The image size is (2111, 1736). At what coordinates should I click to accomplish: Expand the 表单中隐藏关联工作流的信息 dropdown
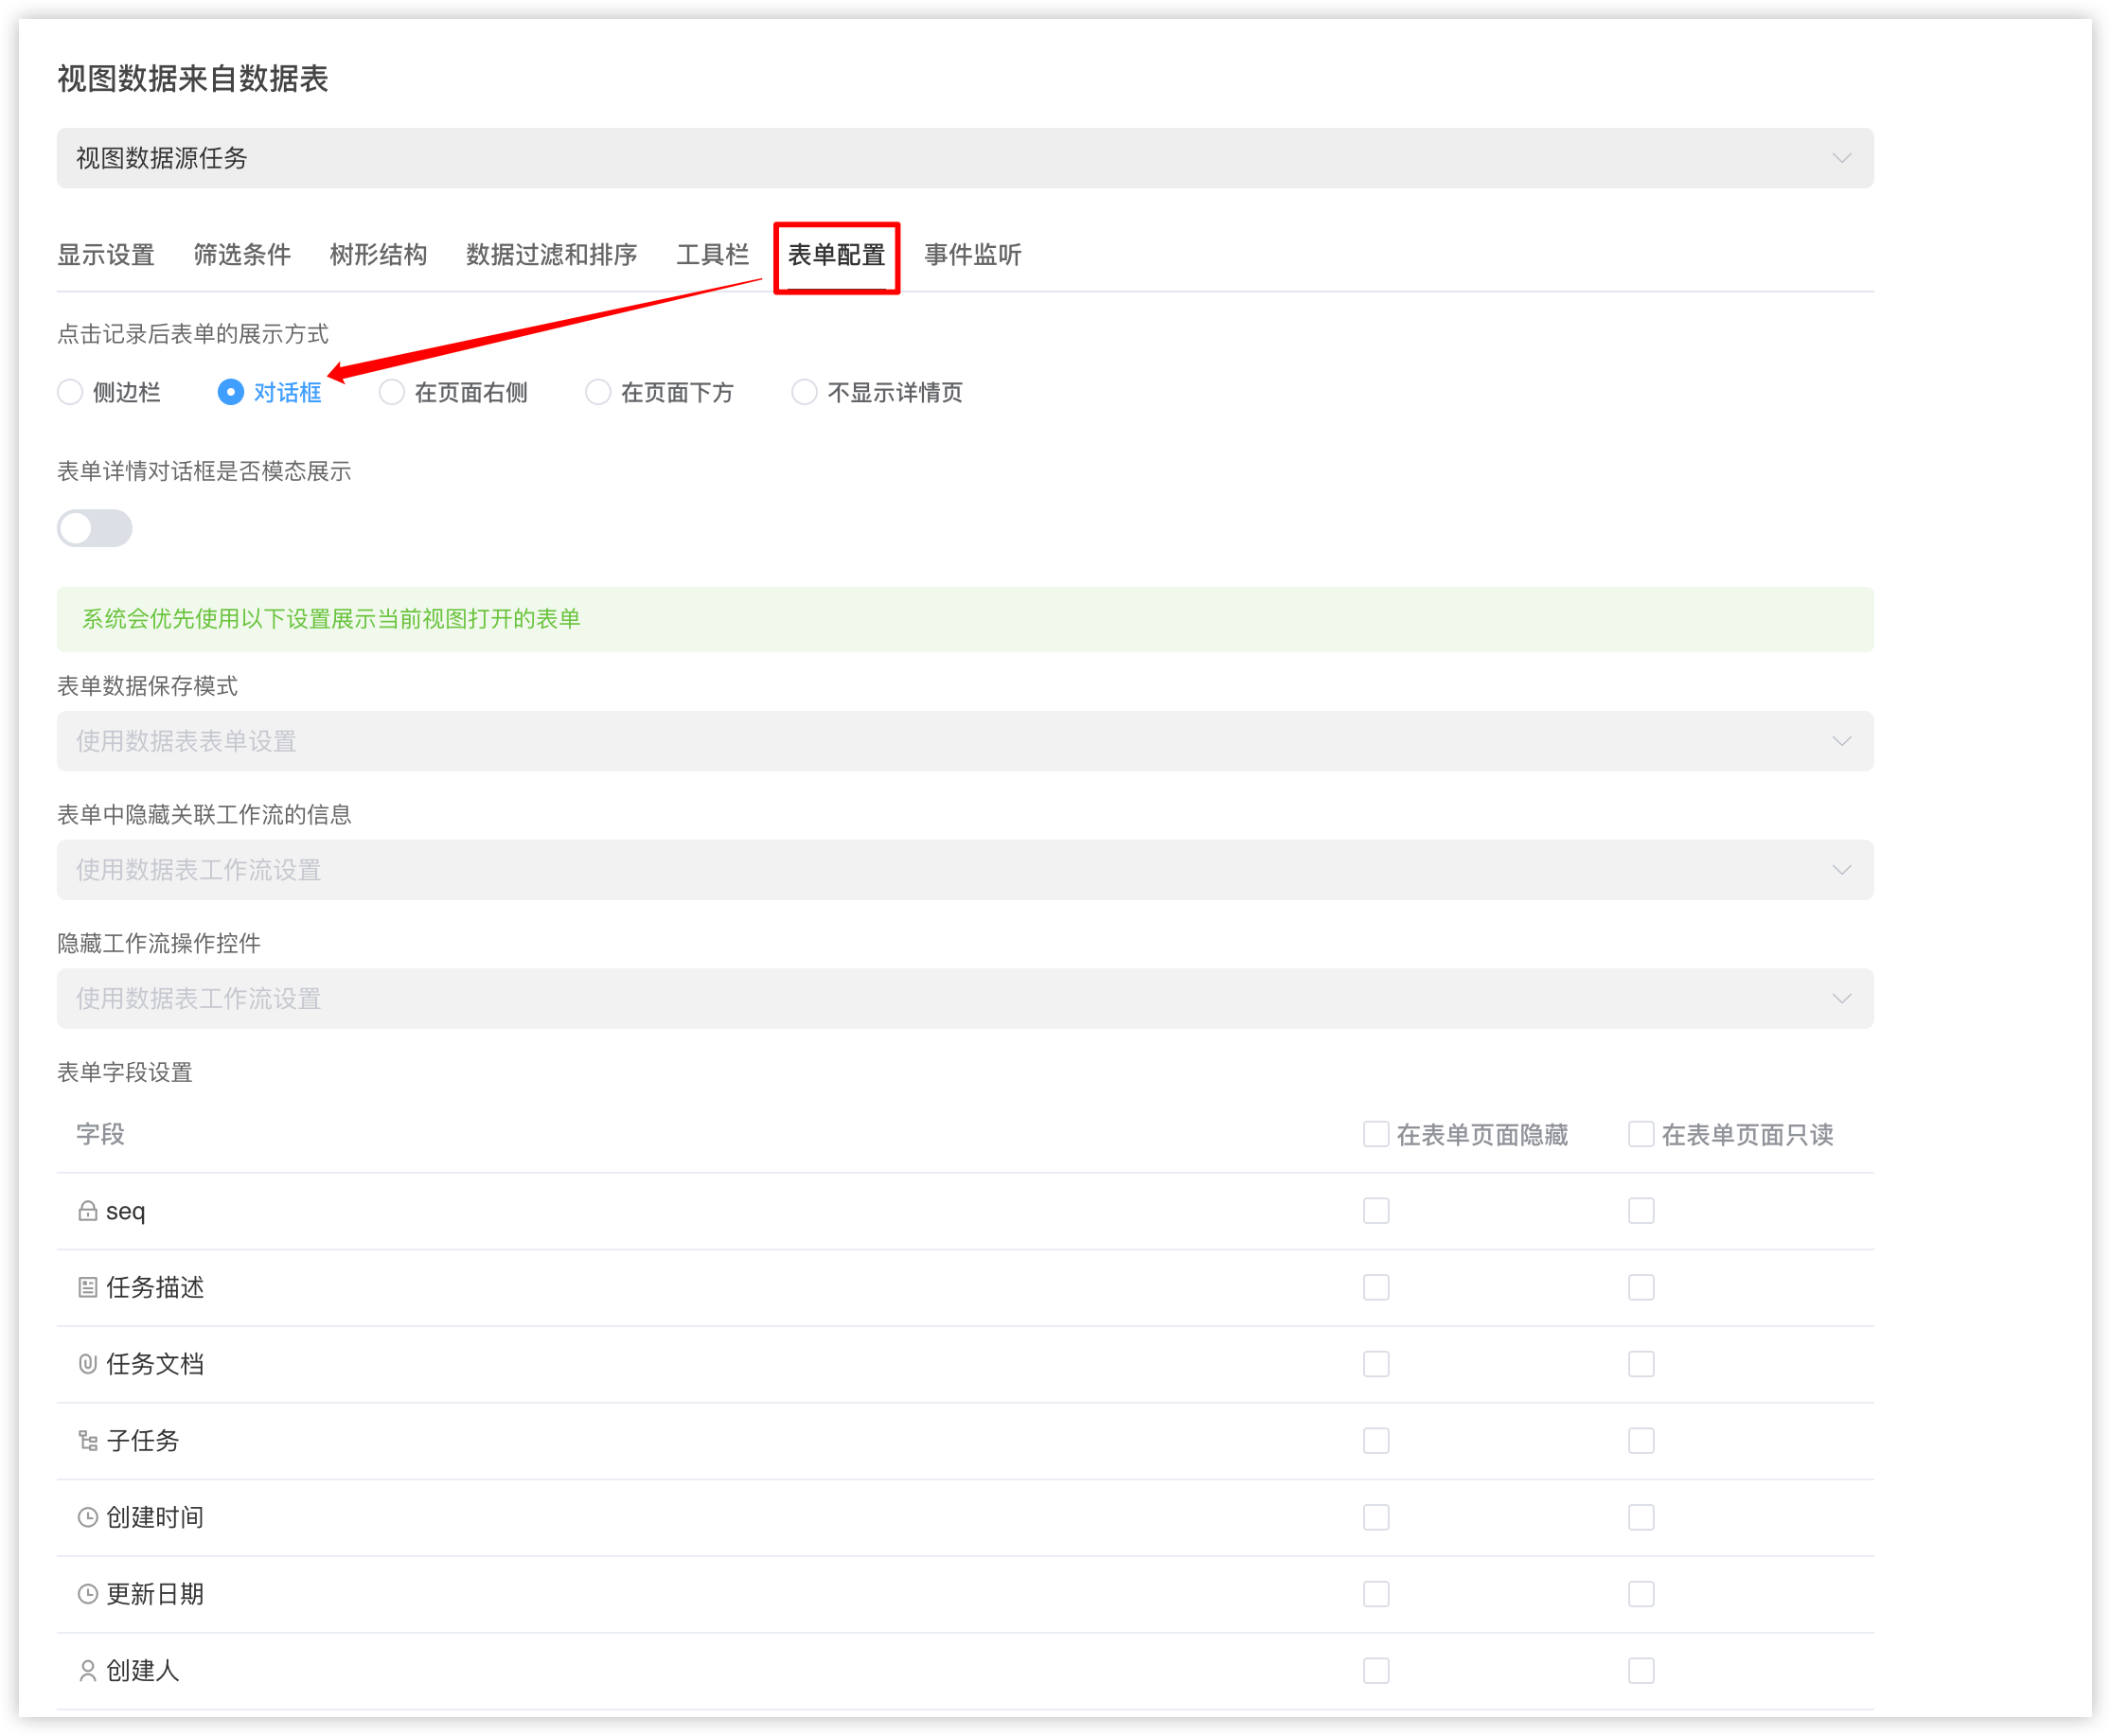[x=1841, y=869]
